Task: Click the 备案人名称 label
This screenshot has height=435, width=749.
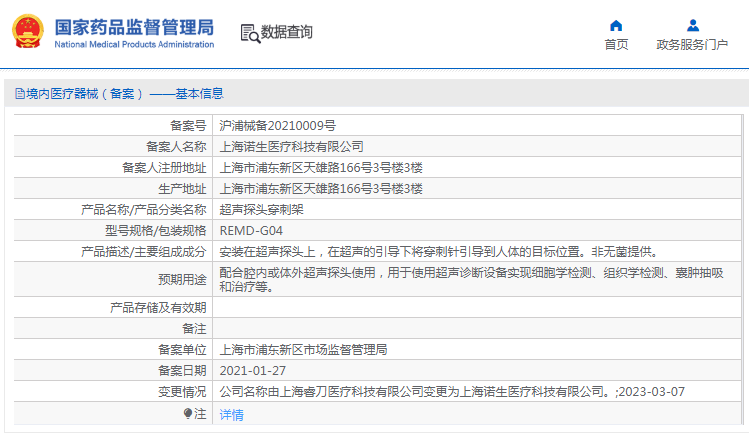Action: (176, 147)
